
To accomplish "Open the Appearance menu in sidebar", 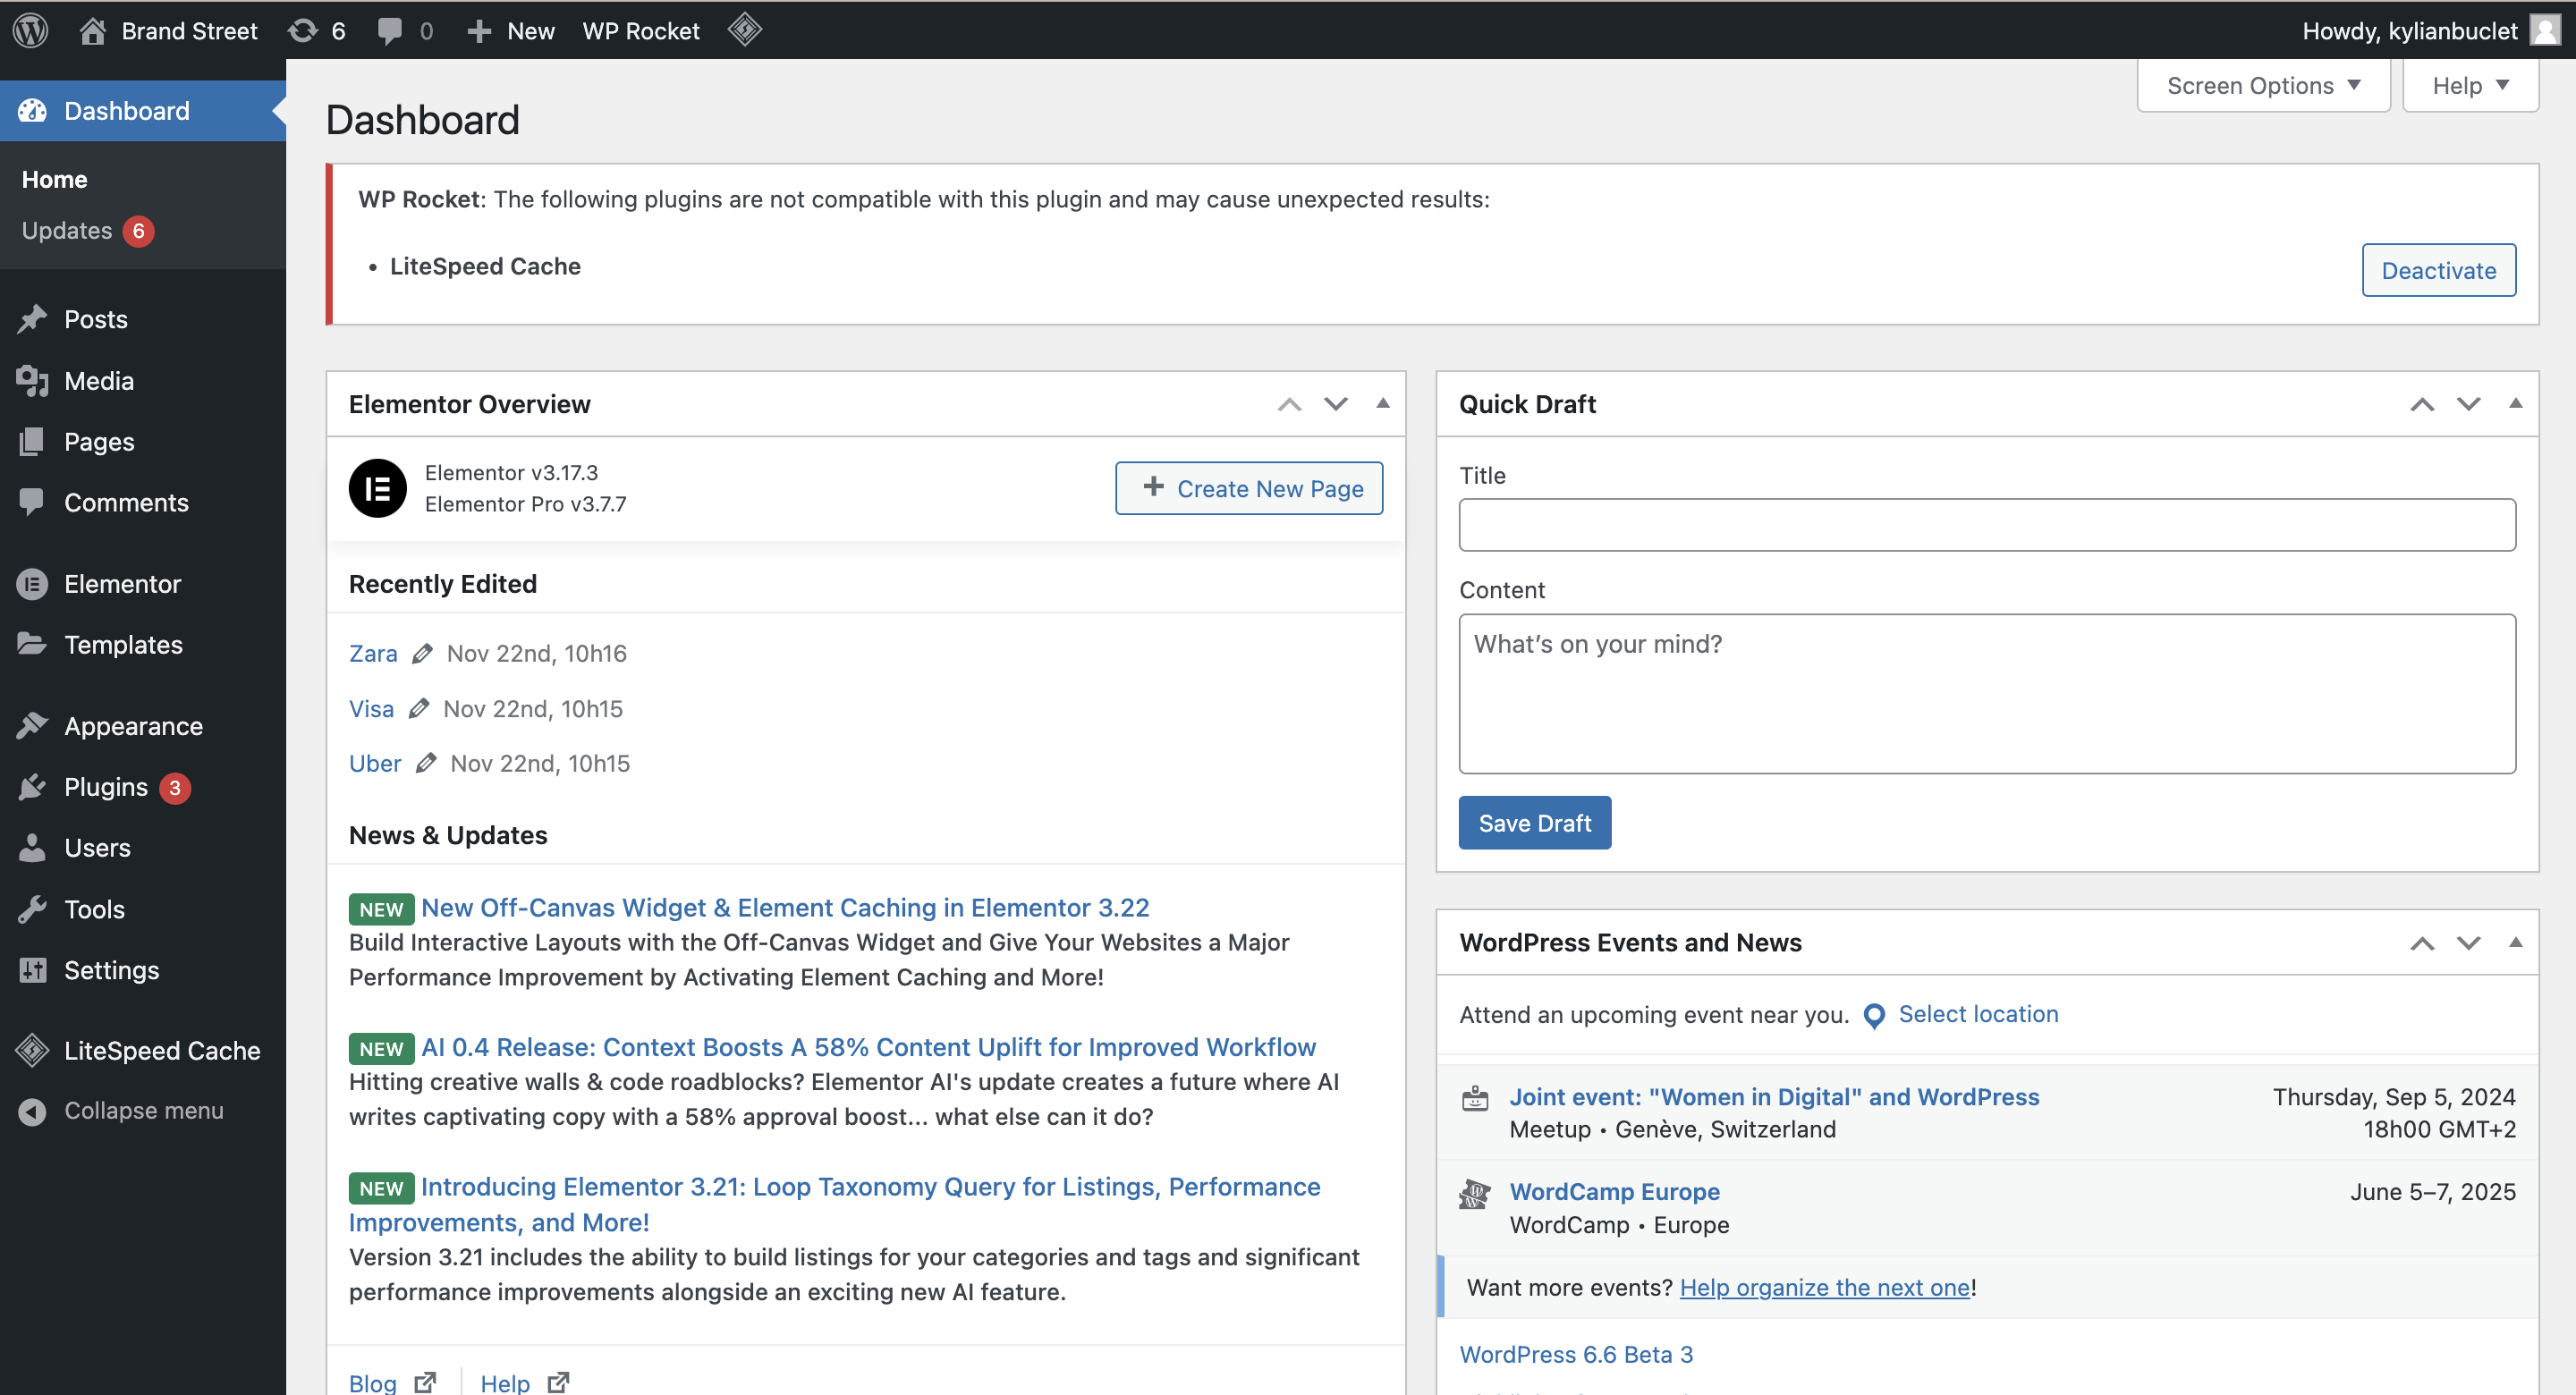I will tap(133, 726).
